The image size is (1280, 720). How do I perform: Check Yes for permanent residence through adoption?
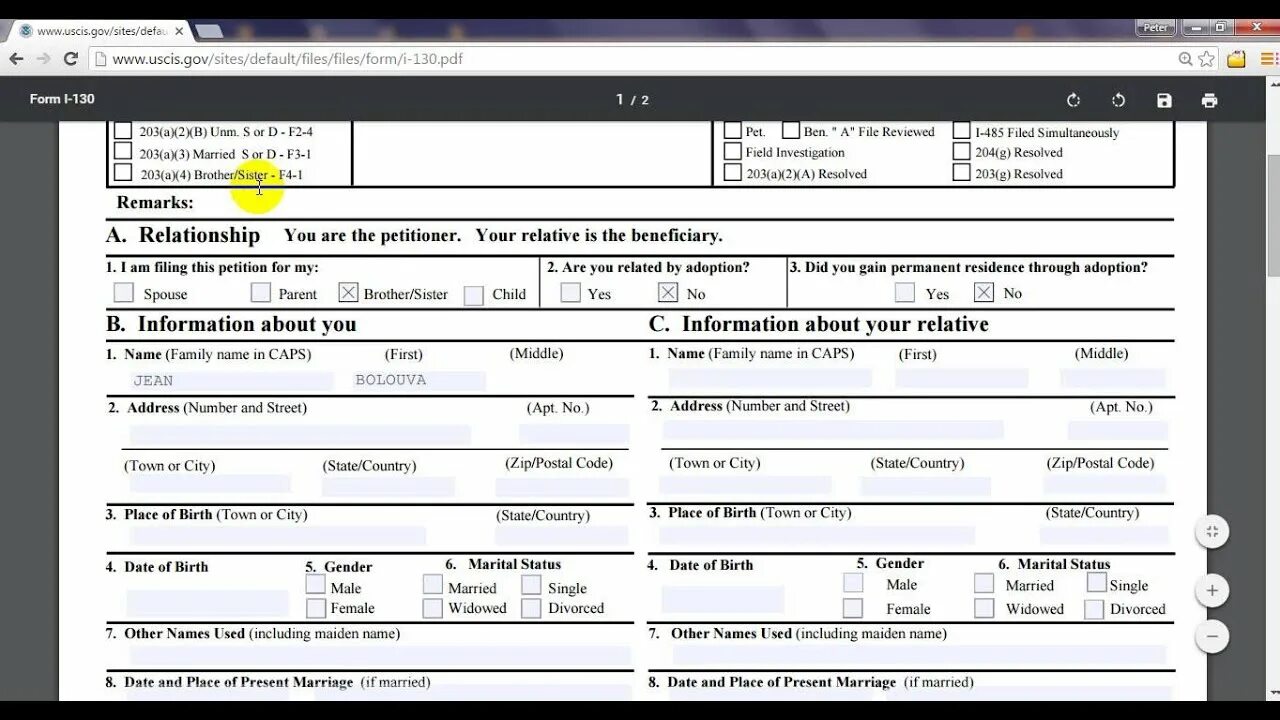[904, 292]
